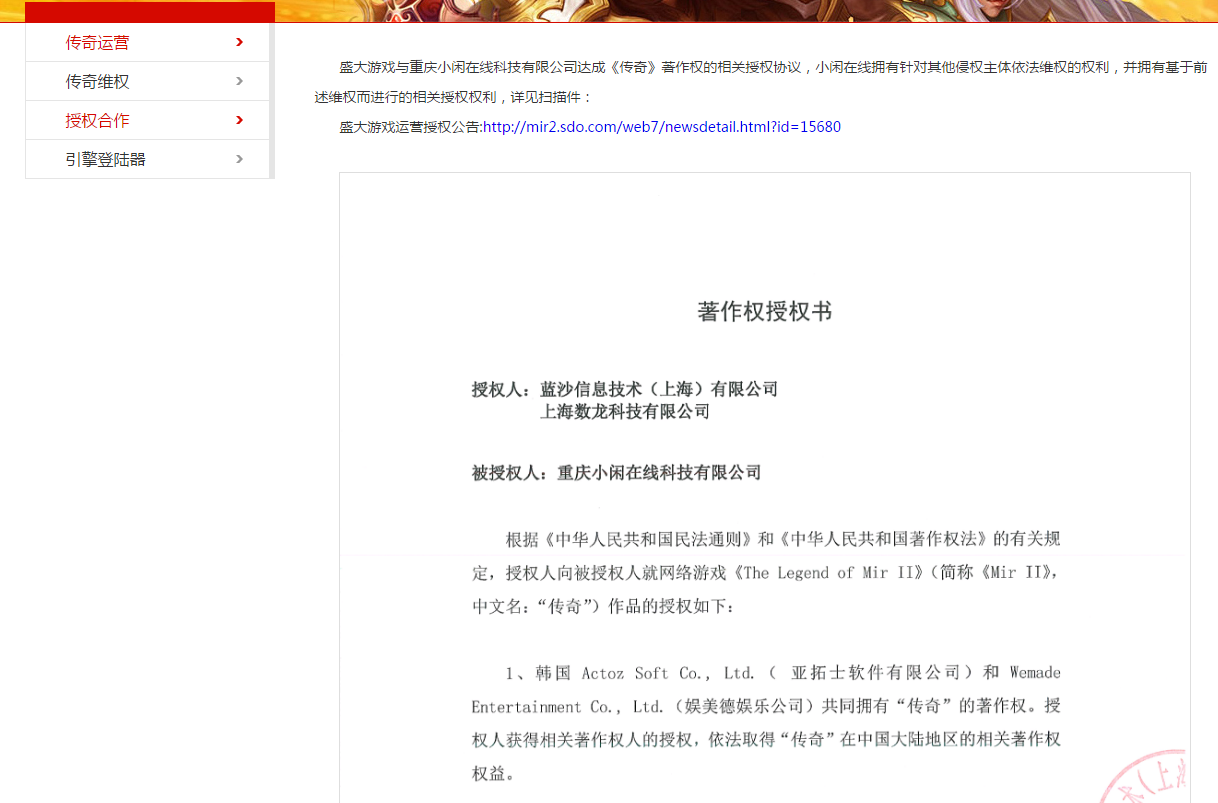Click the 授权人 蓝沙信息技术 line
Screen dimensions: 1218x803
[x=624, y=389]
